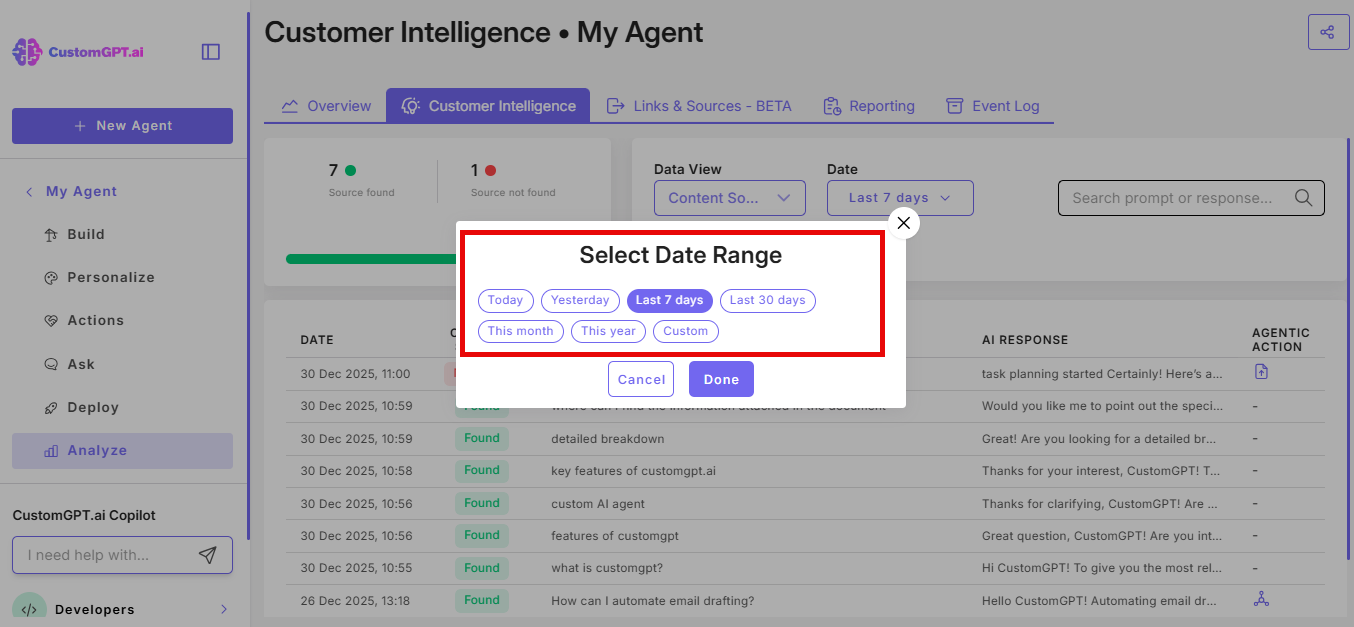Collapse the sidebar panel icon
The width and height of the screenshot is (1354, 627).
pos(211,52)
